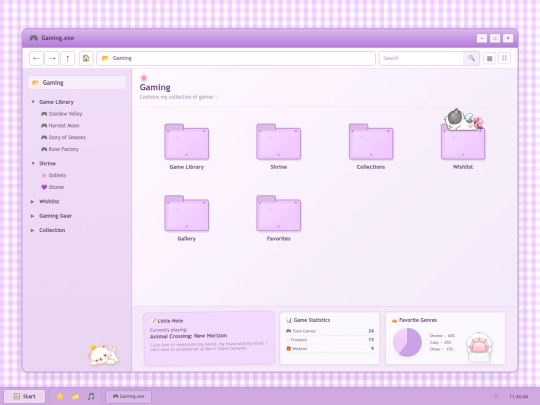Open the Gallery folder icon

(x=187, y=213)
